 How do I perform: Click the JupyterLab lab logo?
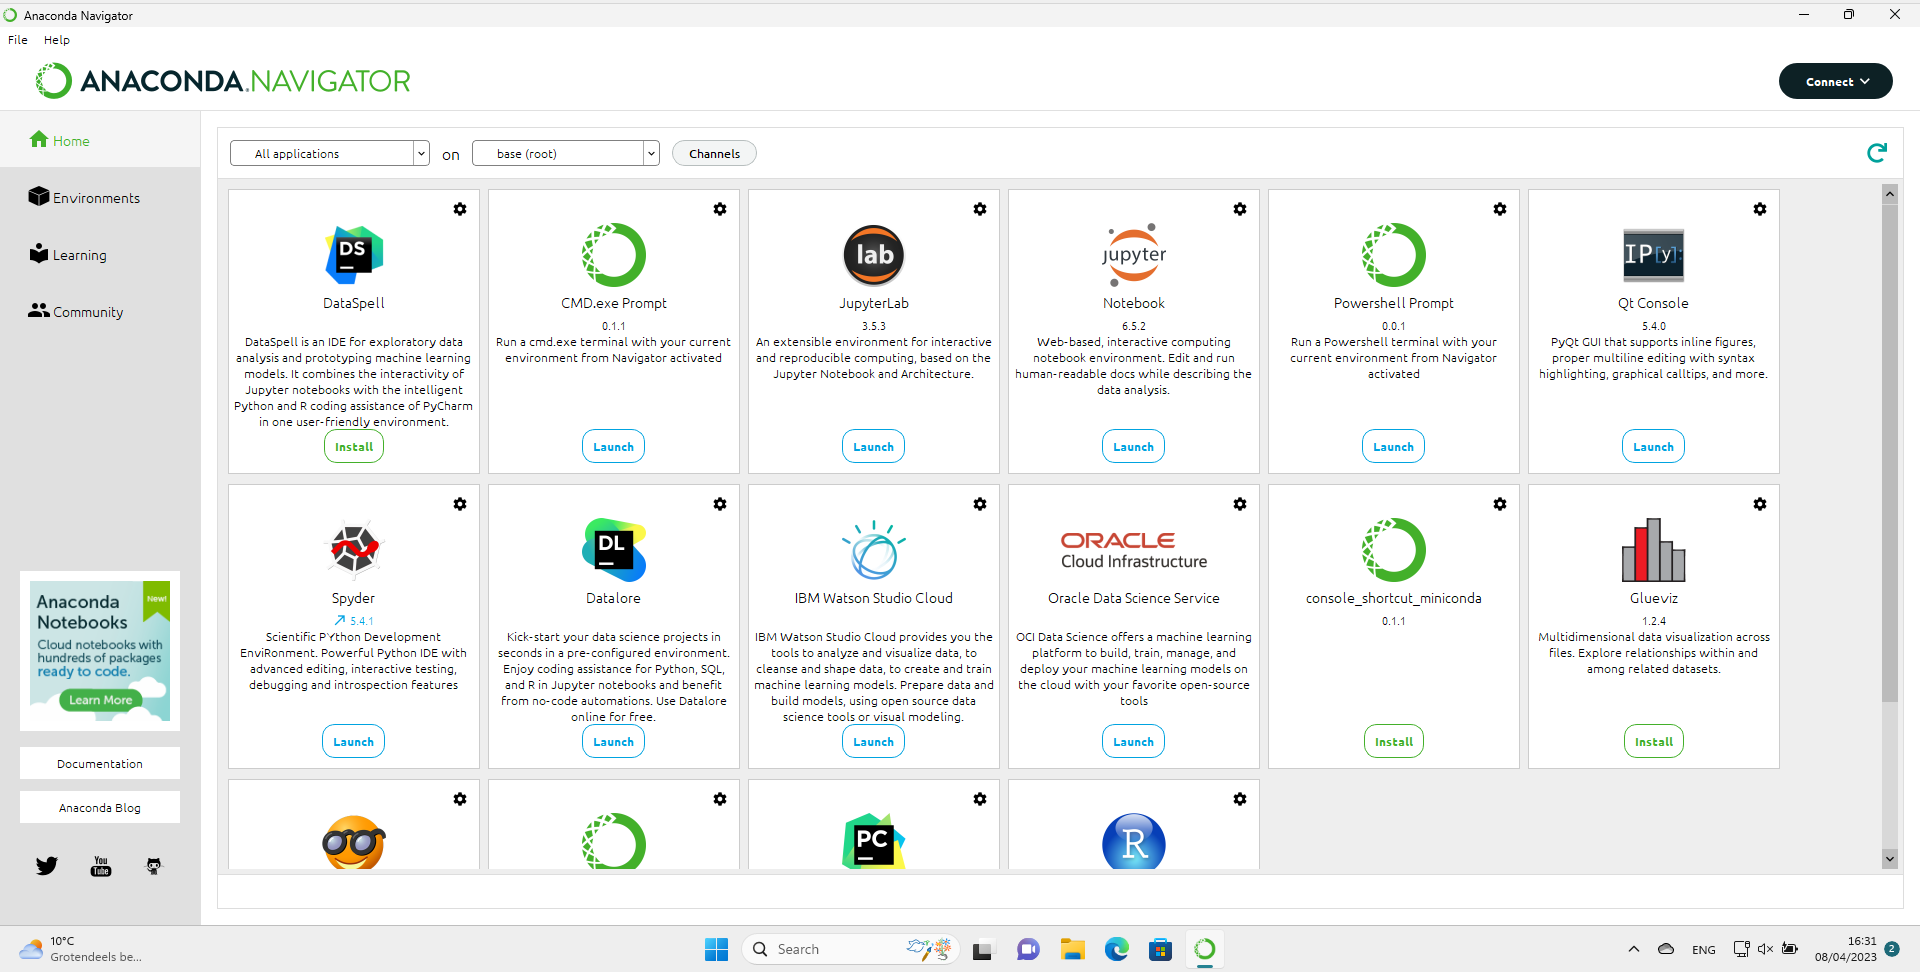[x=874, y=255]
